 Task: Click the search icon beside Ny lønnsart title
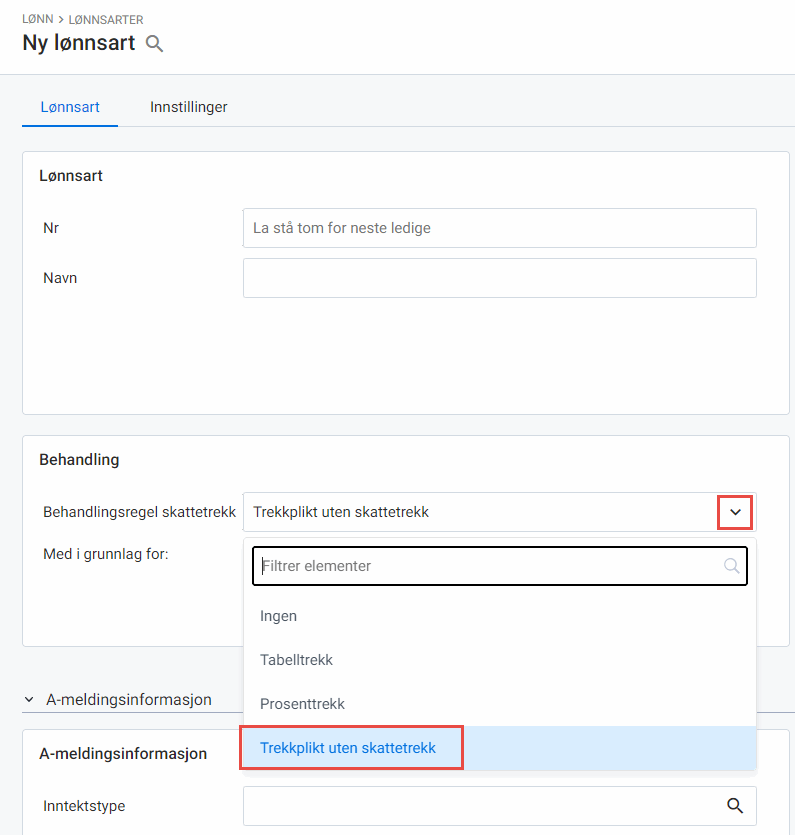click(x=154, y=44)
